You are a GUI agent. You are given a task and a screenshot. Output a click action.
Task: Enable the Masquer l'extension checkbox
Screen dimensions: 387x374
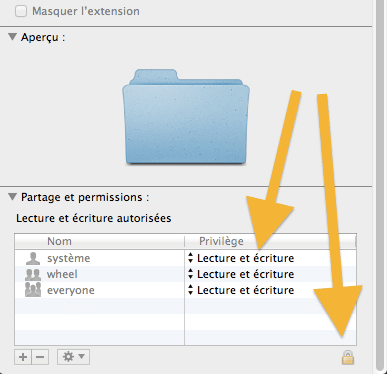pyautogui.click(x=21, y=11)
